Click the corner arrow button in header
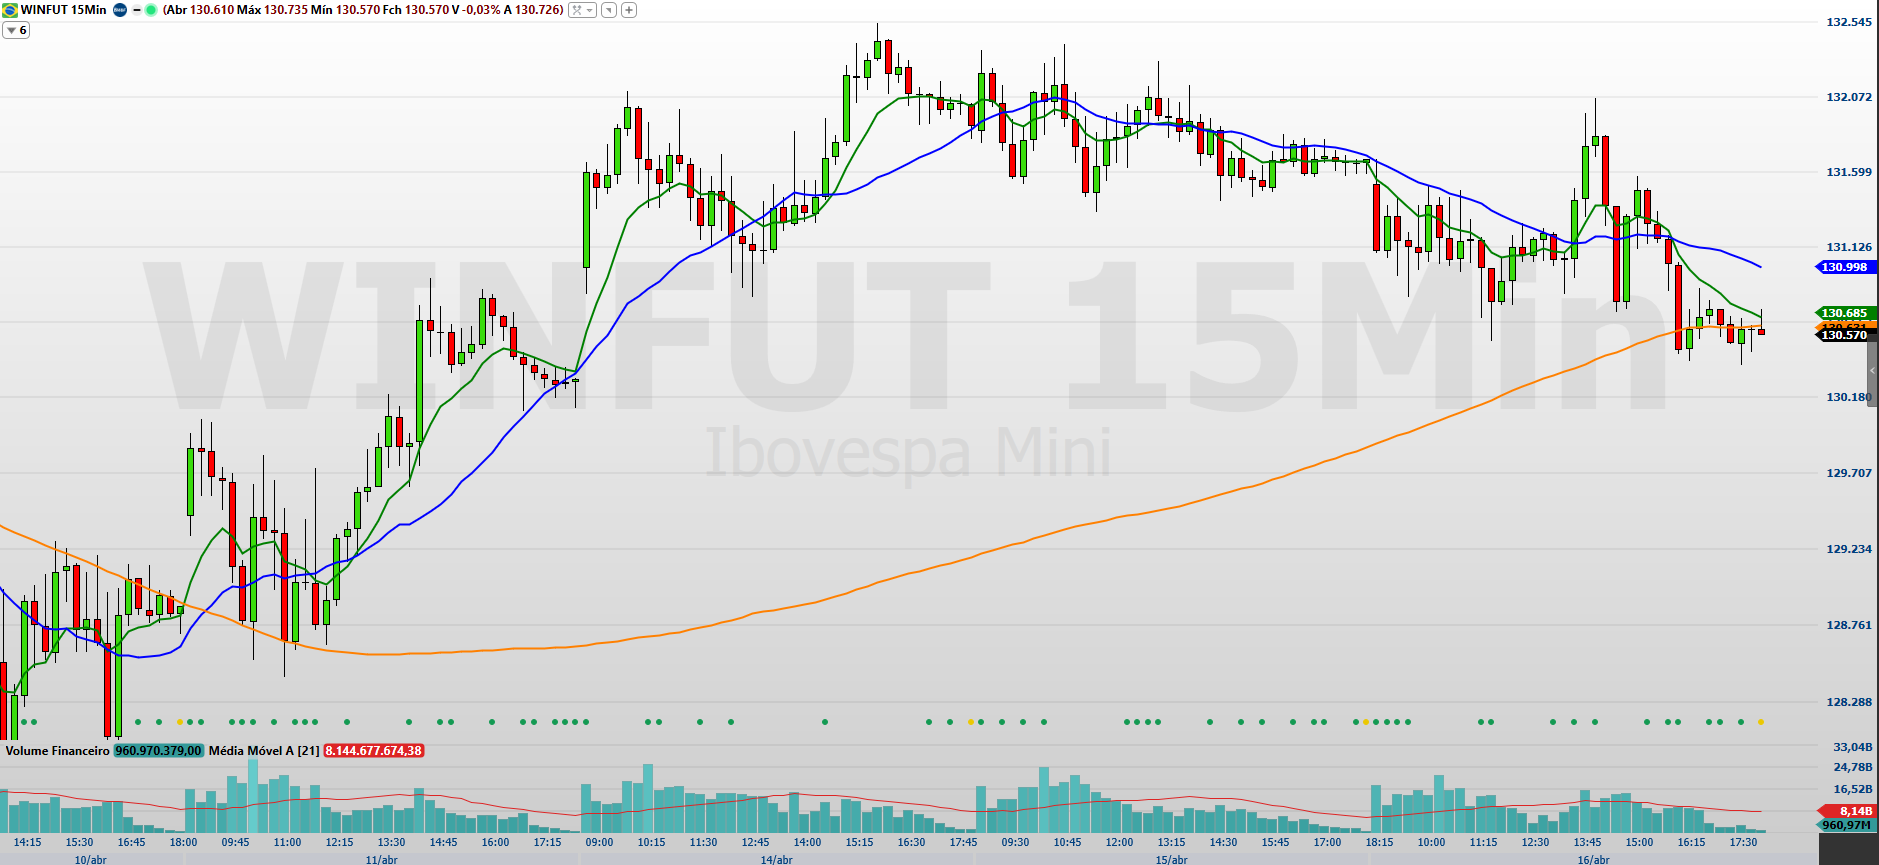Viewport: 1879px width, 865px height. click(608, 10)
